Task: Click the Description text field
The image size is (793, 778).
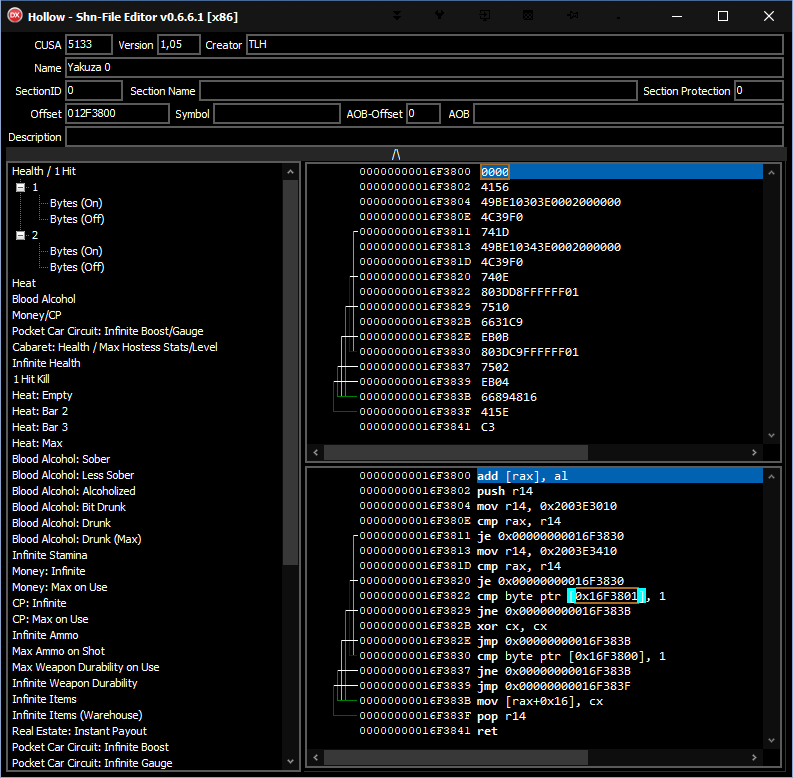Action: pyautogui.click(x=424, y=137)
